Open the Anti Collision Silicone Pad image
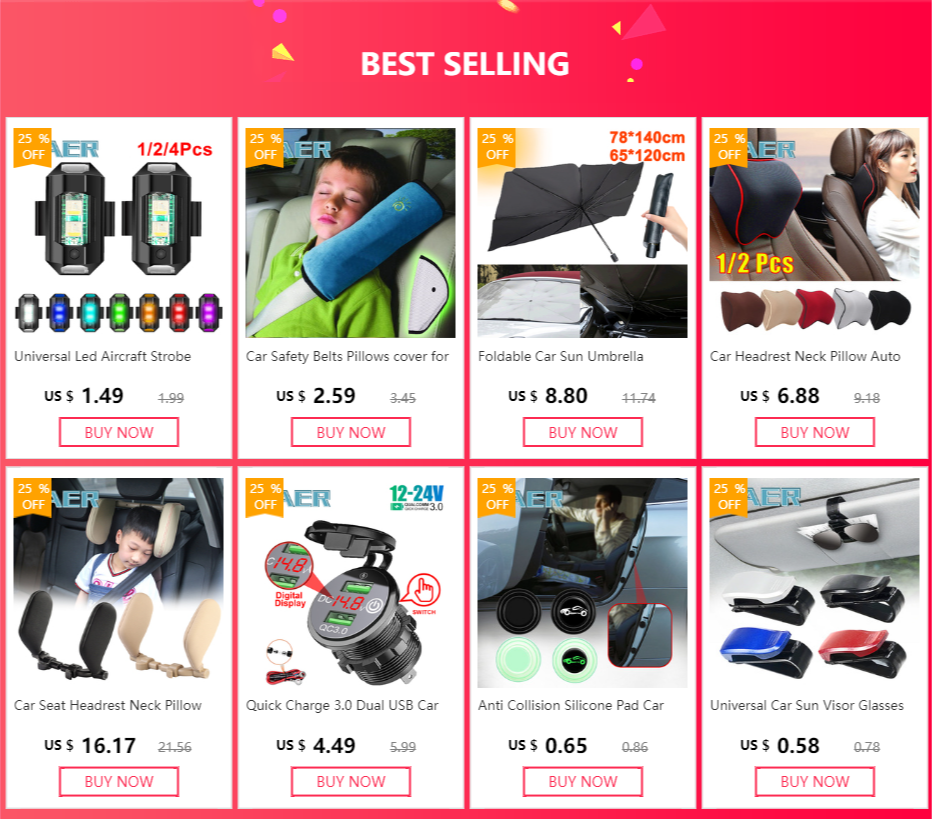The width and height of the screenshot is (932, 819). click(x=582, y=583)
